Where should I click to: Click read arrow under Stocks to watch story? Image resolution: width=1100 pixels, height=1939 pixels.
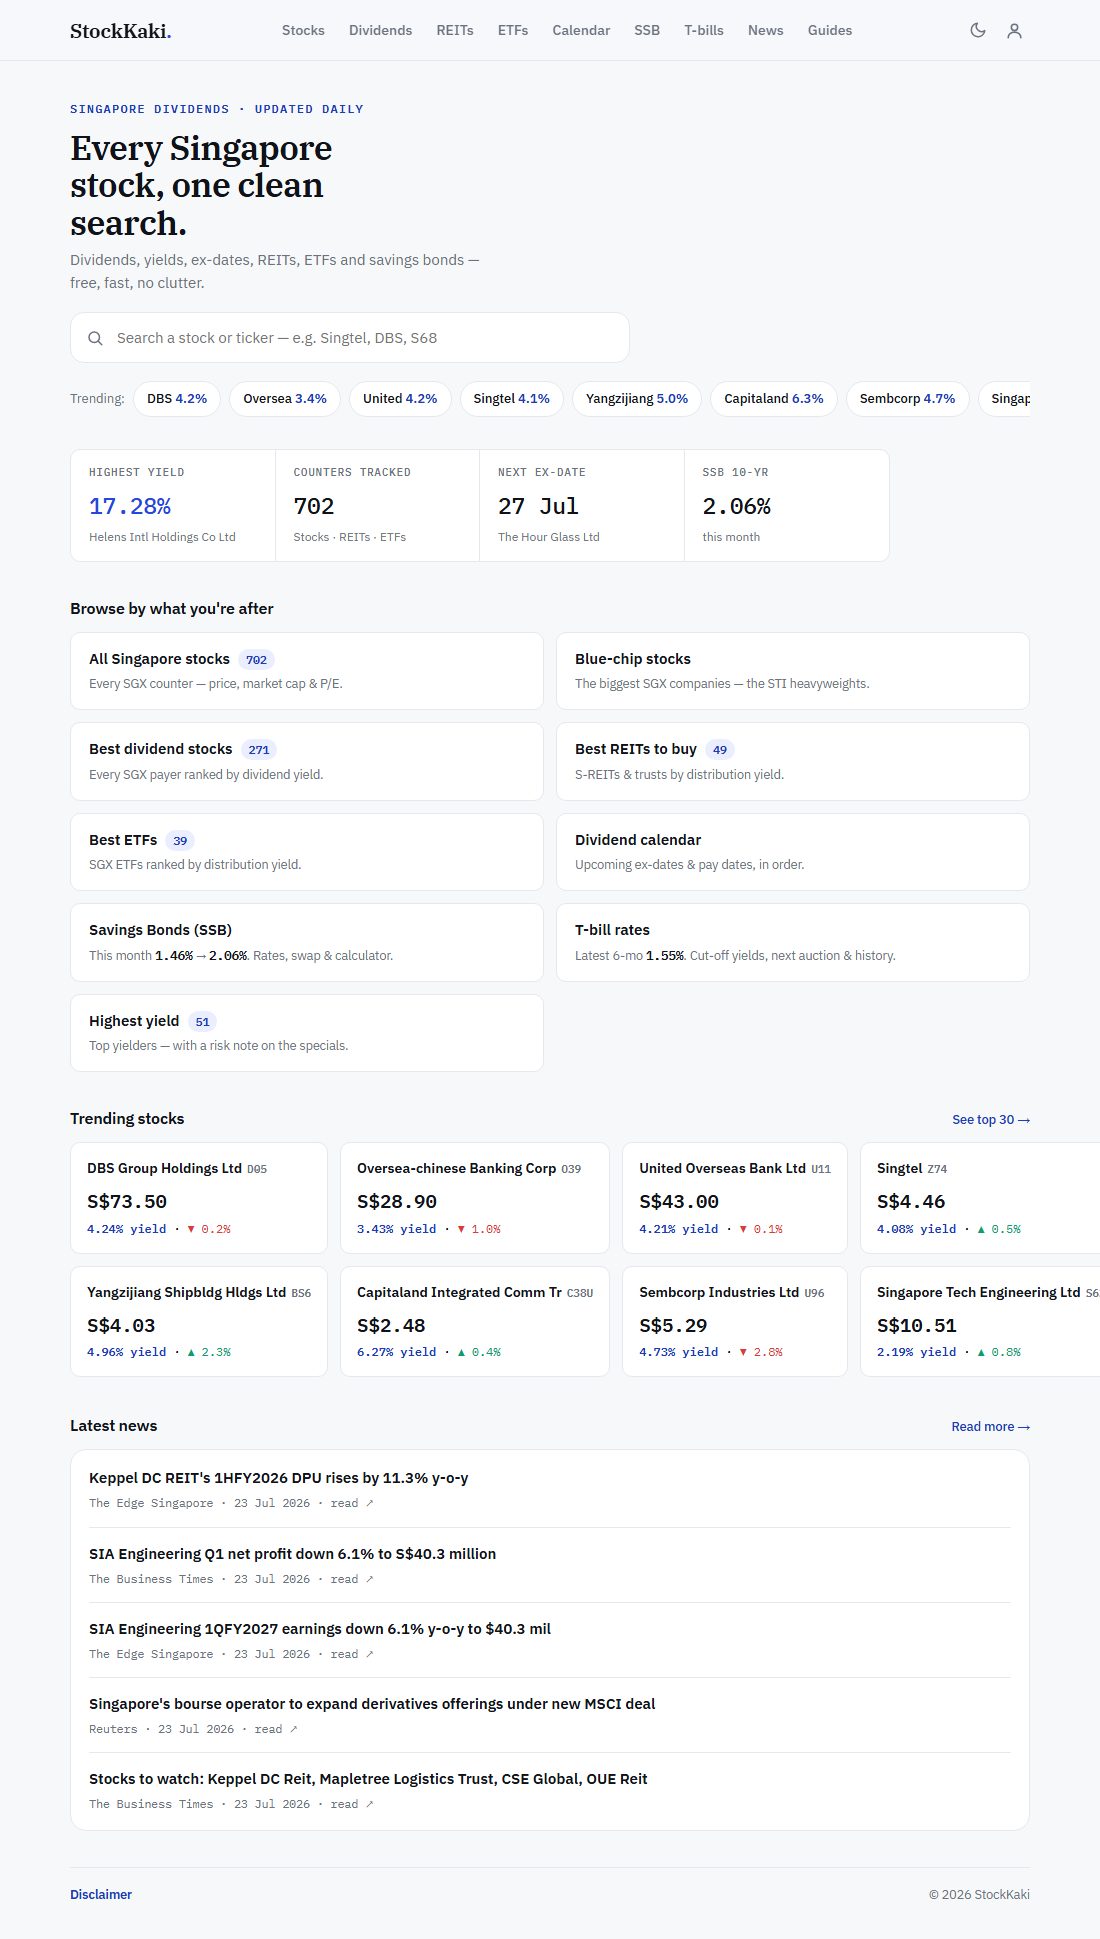pos(352,1804)
